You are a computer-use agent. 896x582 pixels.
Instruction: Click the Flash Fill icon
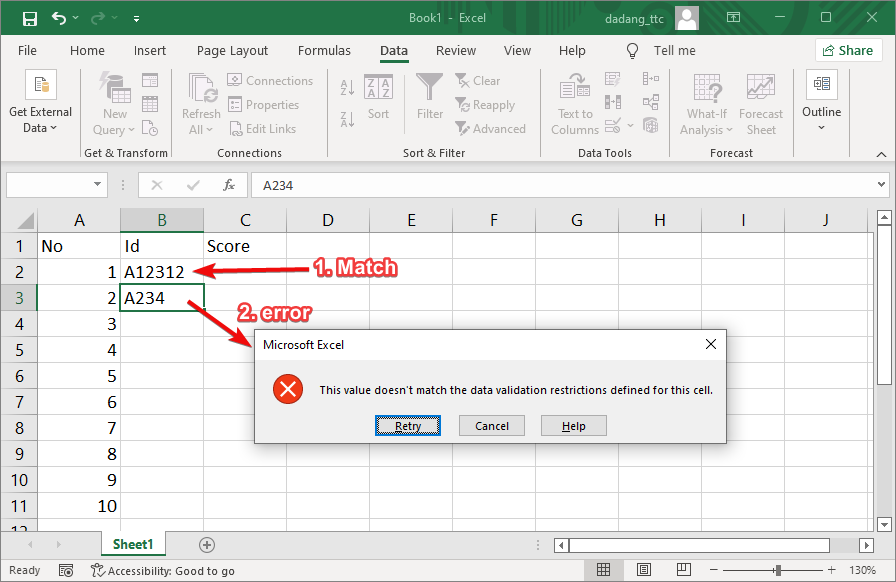[612, 79]
